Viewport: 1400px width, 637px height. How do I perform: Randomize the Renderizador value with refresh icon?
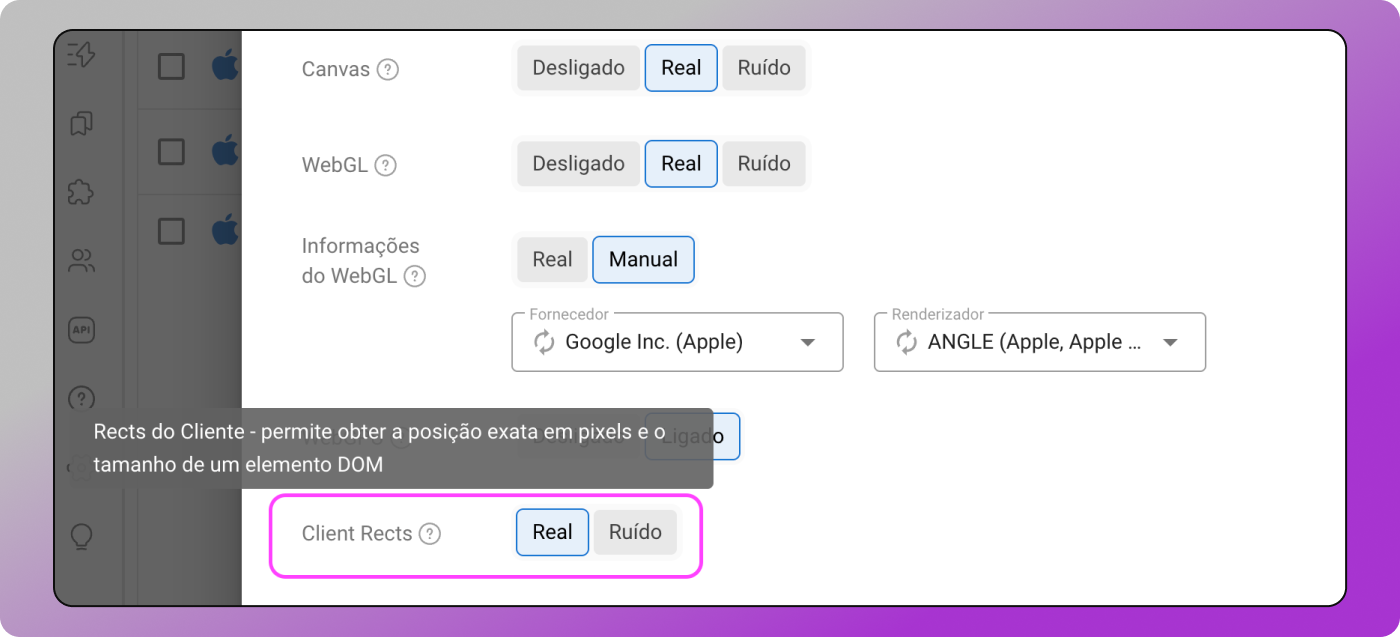[x=906, y=342]
